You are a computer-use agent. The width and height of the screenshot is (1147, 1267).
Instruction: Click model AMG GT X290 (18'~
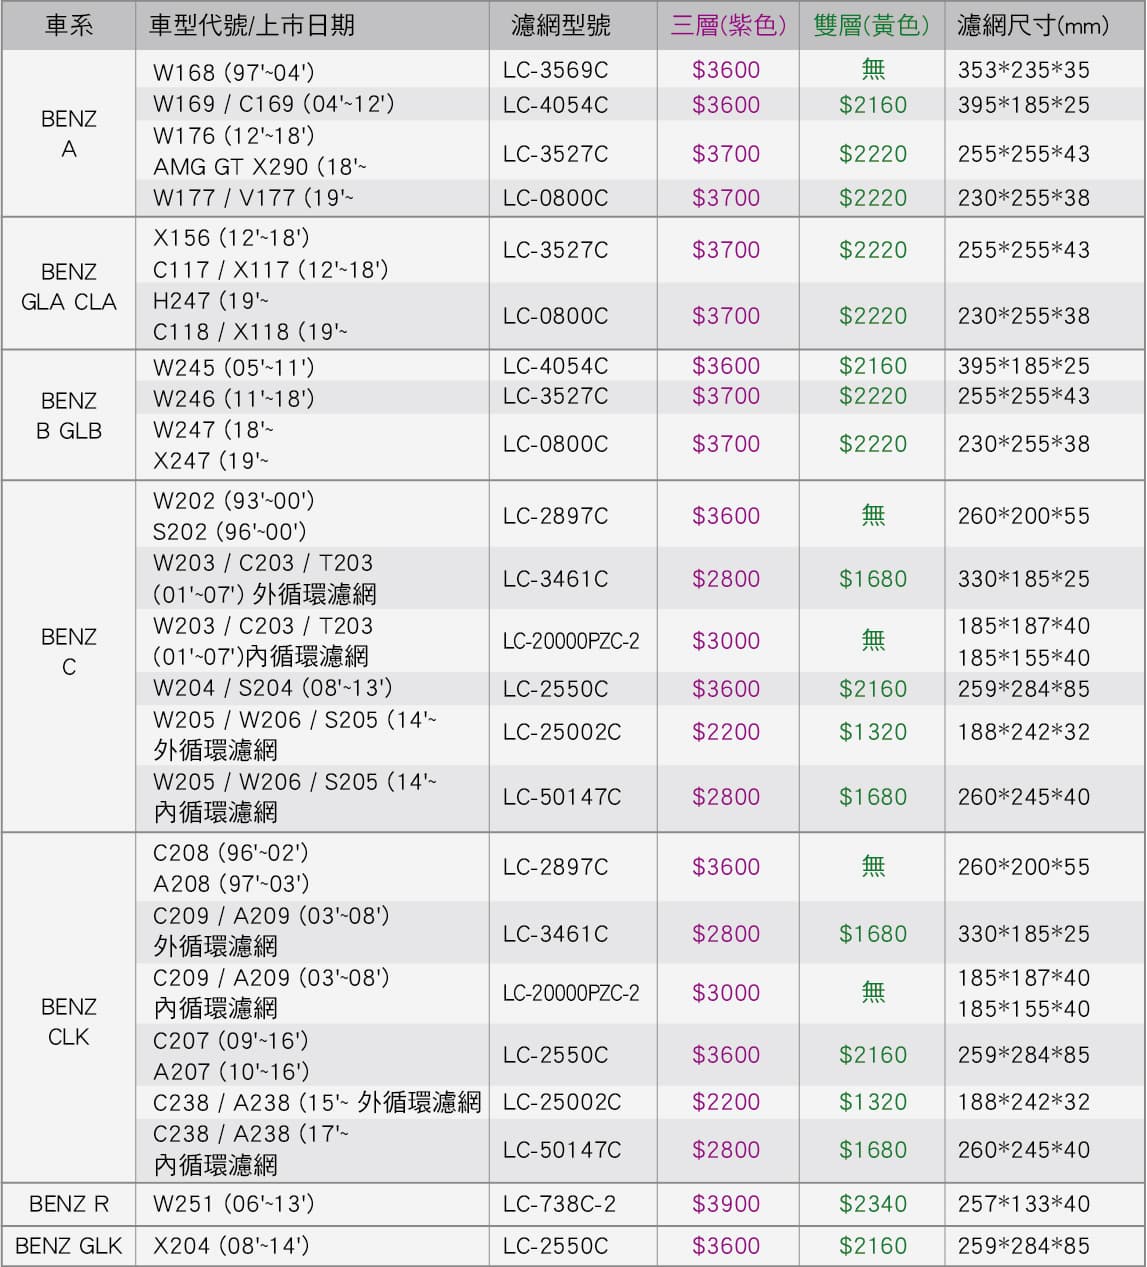tap(260, 166)
